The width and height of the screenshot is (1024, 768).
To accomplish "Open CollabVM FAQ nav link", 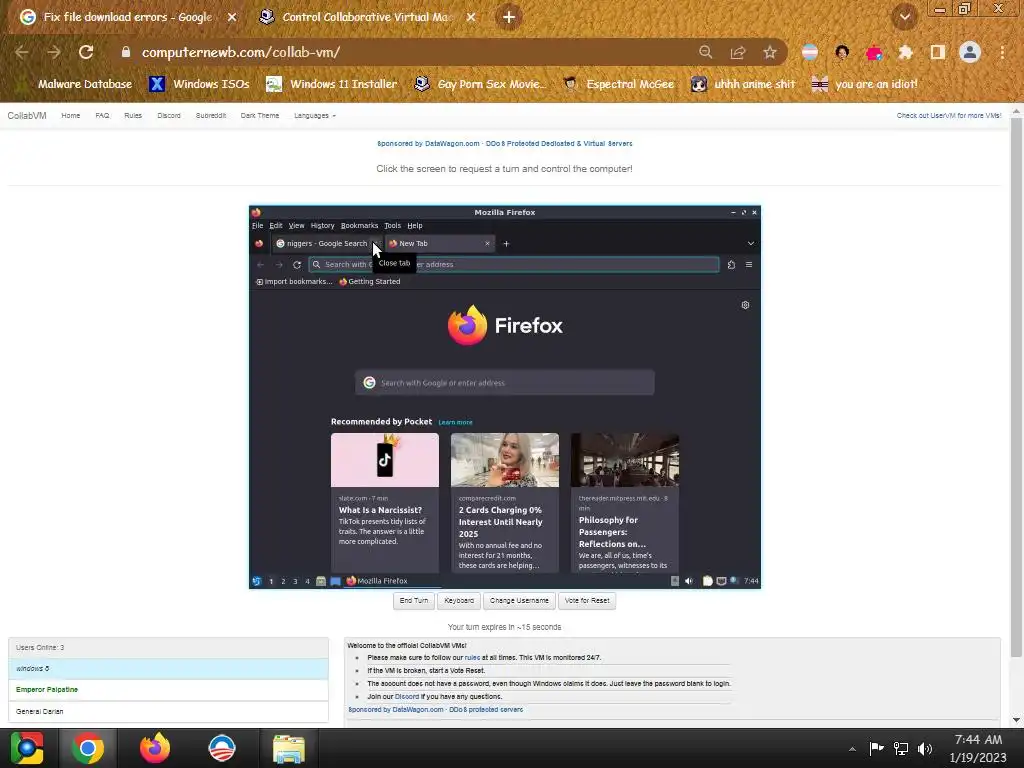I will [103, 116].
